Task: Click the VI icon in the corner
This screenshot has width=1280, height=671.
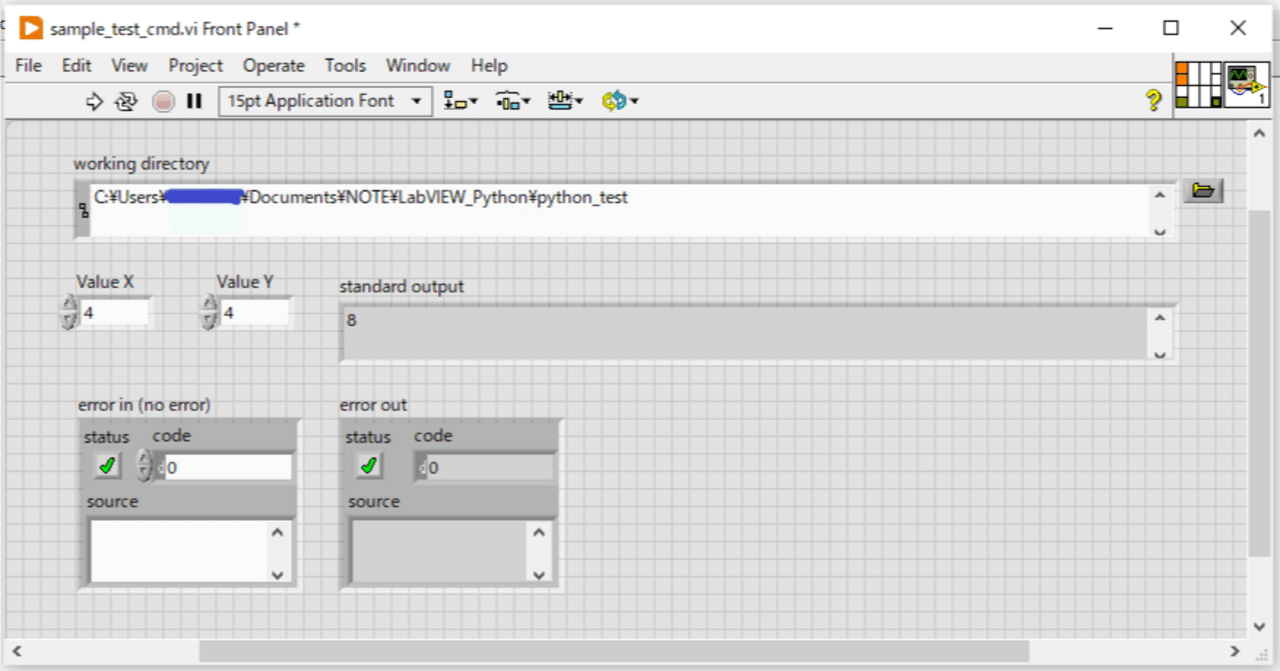Action: pyautogui.click(x=1247, y=87)
